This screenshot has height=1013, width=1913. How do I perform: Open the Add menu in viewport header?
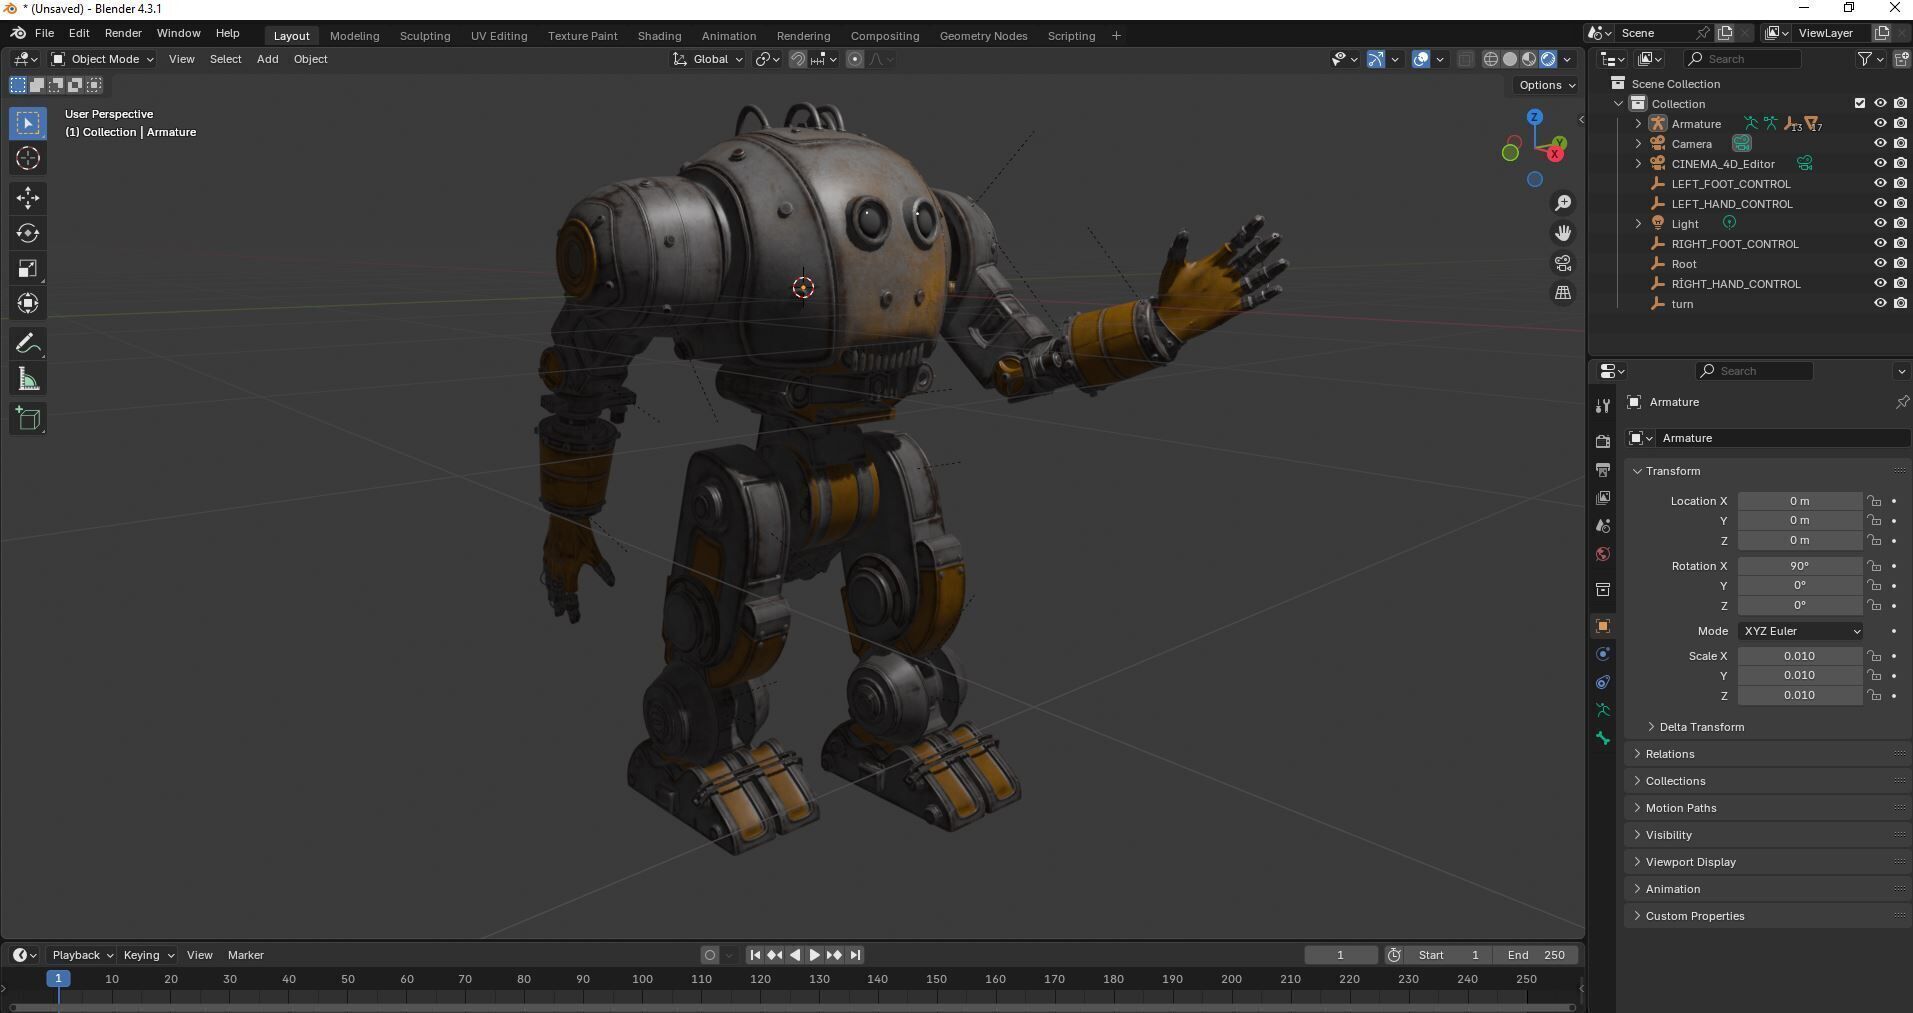[267, 59]
